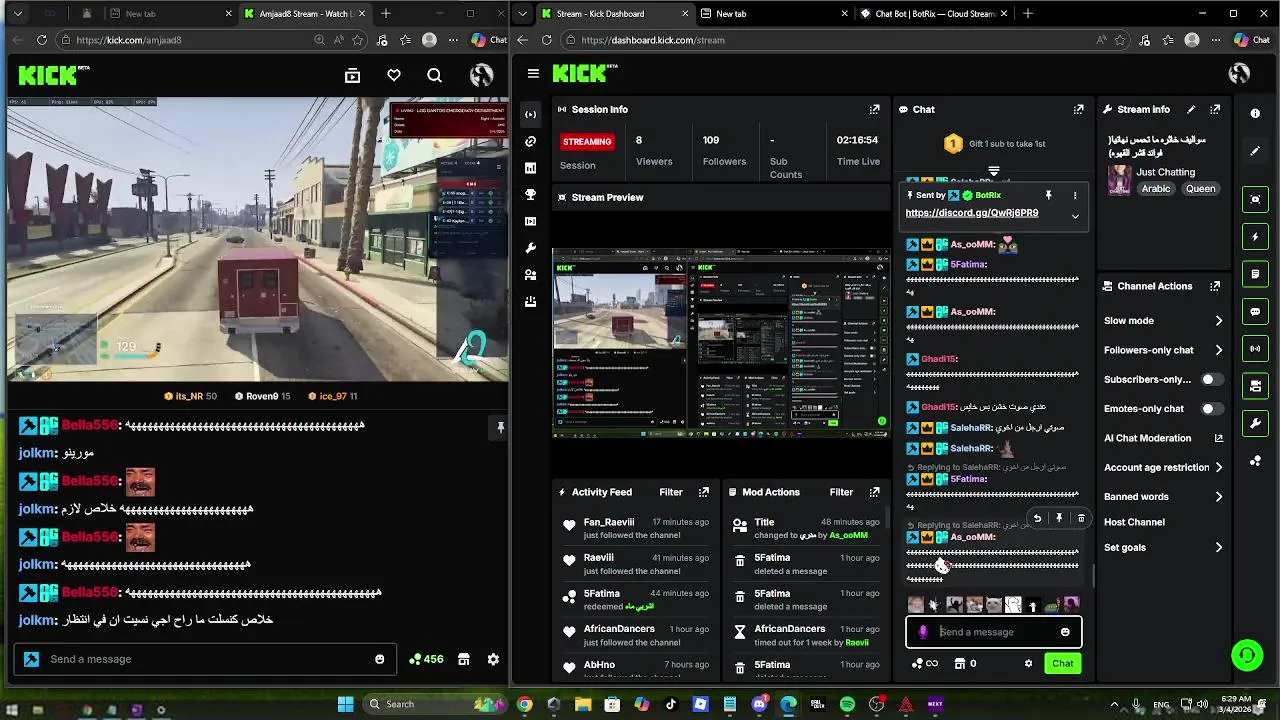The image size is (1280, 720).
Task: Click the green headset support button
Action: tap(1247, 656)
